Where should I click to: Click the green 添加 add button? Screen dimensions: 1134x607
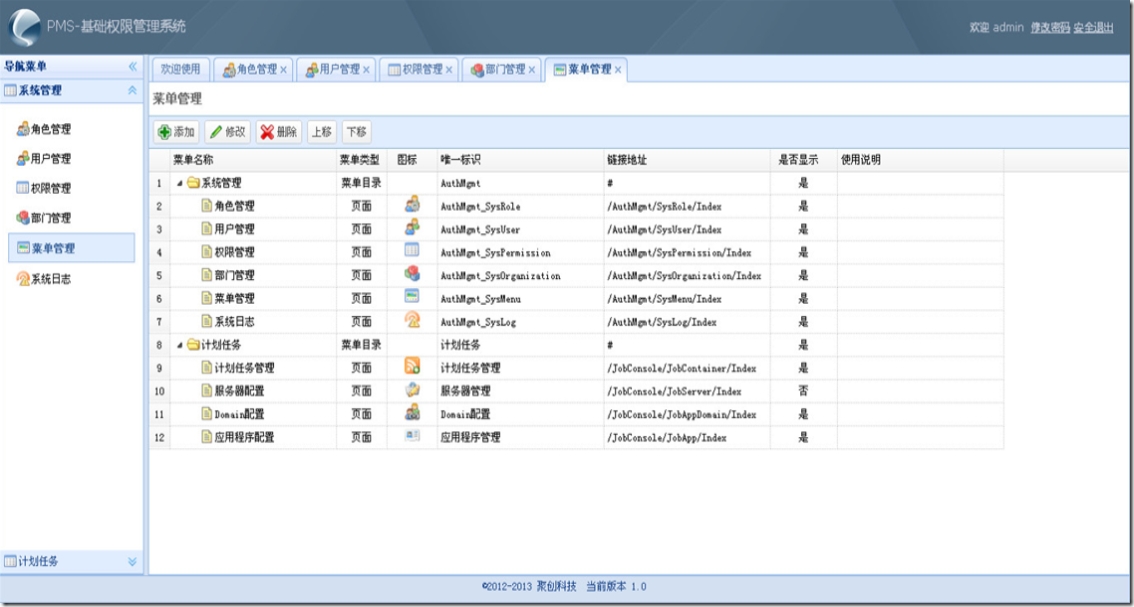click(176, 132)
